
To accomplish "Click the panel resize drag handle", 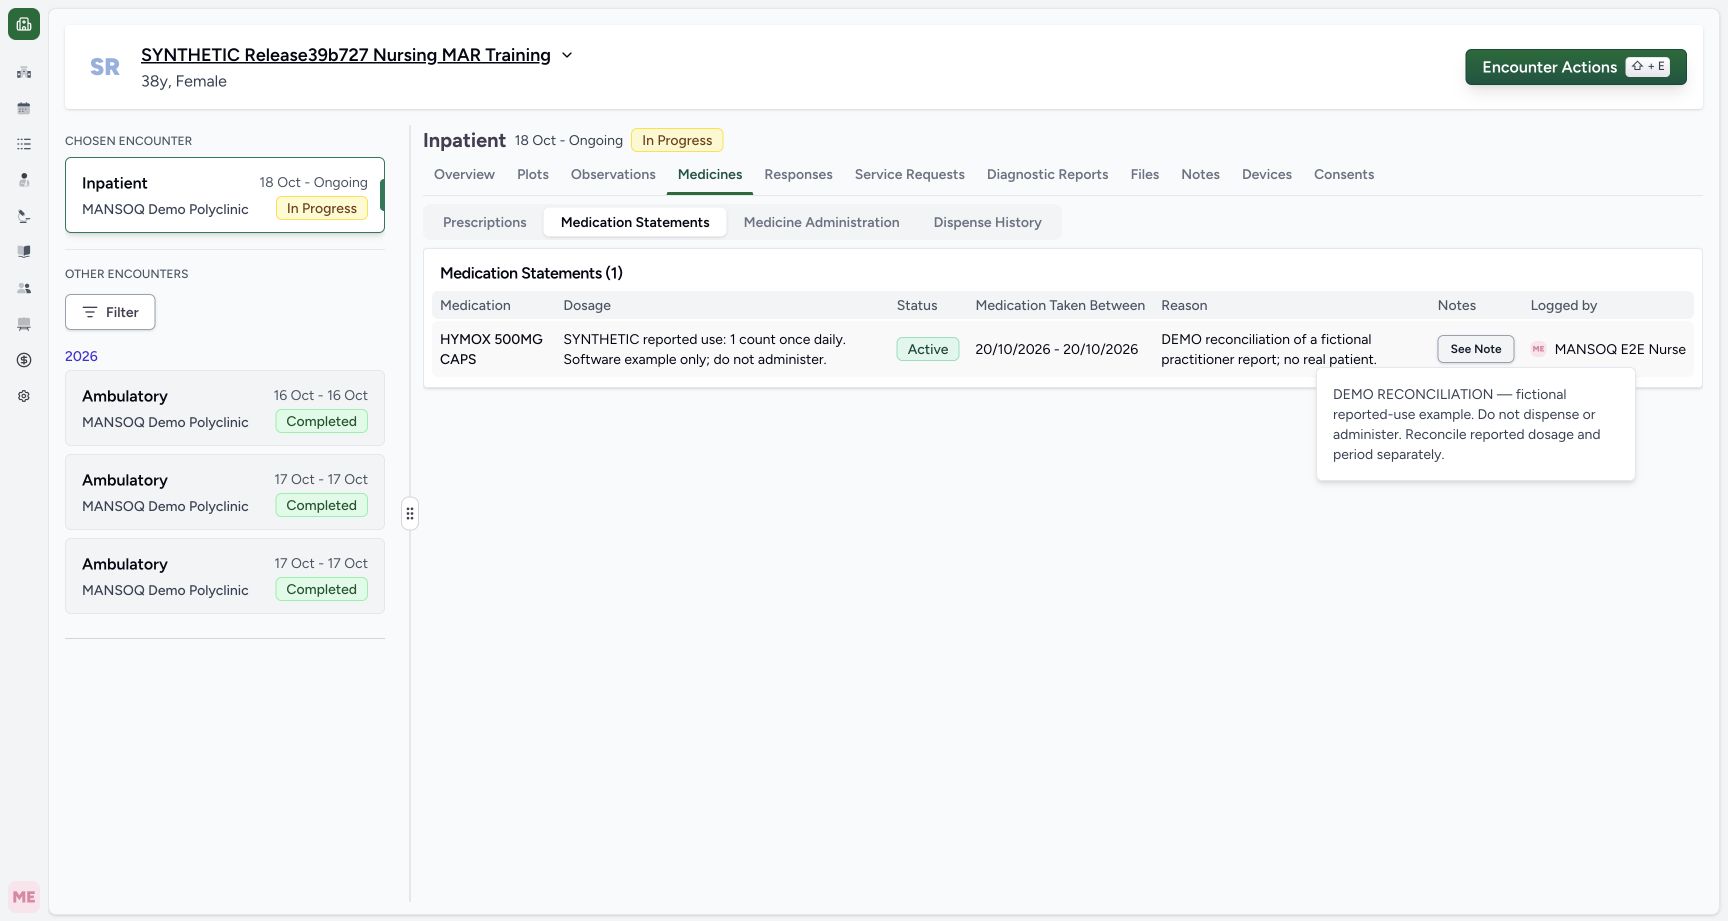I will [x=410, y=514].
